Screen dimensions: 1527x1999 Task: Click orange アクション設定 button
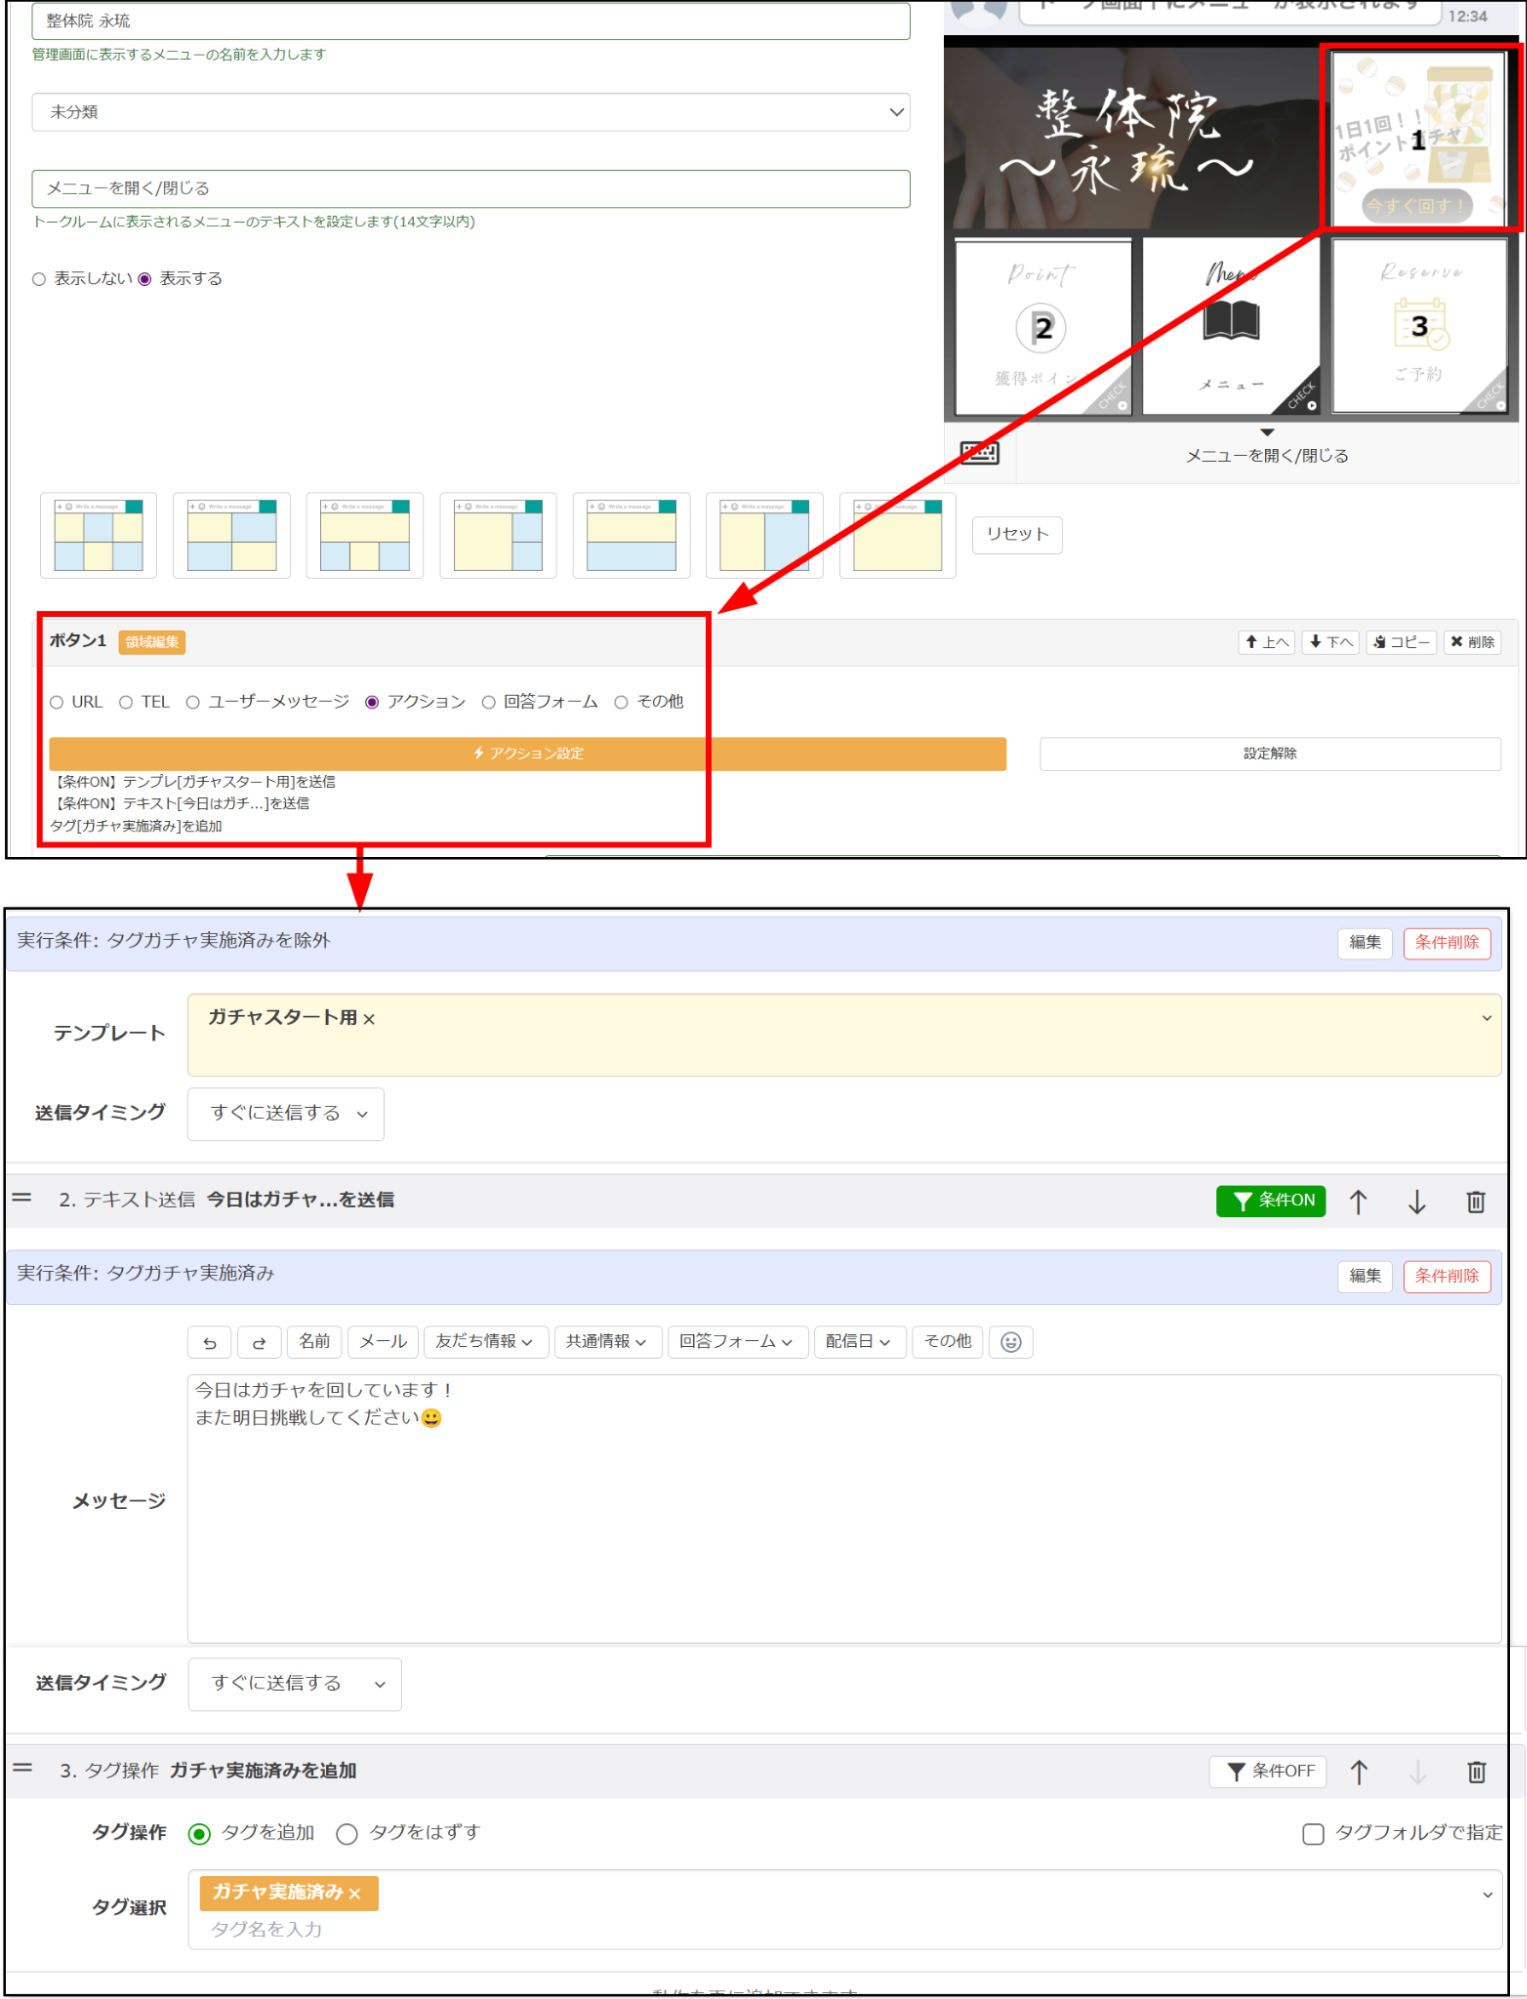coord(527,754)
